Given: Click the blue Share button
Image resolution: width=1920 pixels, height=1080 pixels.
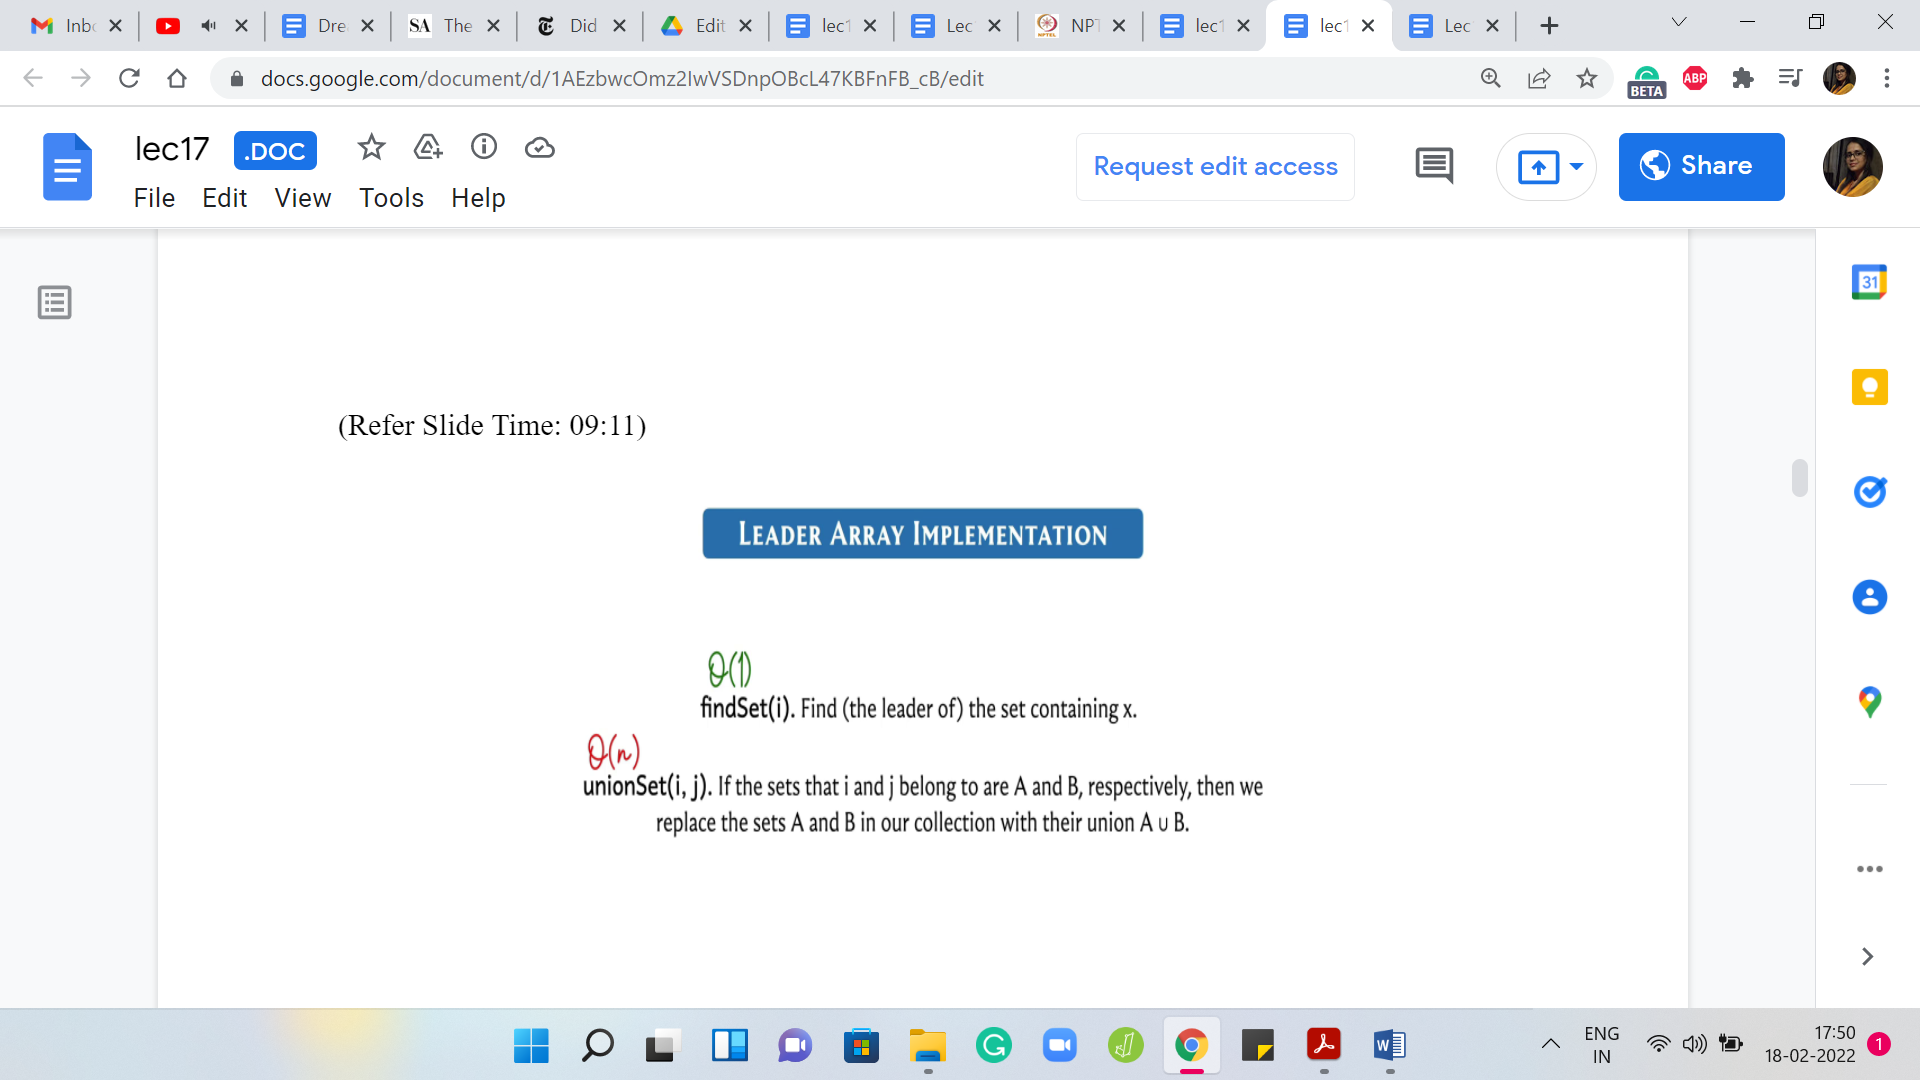Looking at the screenshot, I should tap(1701, 166).
